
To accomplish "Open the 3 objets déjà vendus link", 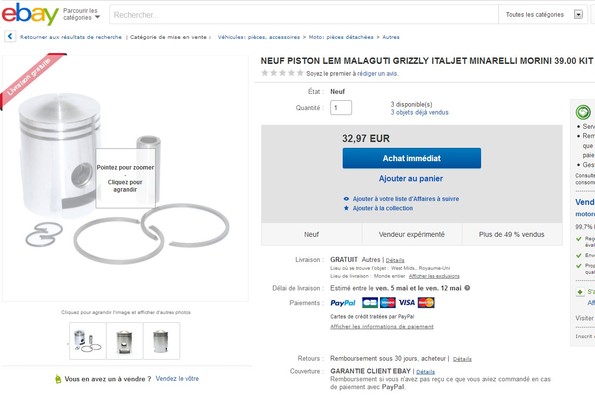I will (419, 112).
